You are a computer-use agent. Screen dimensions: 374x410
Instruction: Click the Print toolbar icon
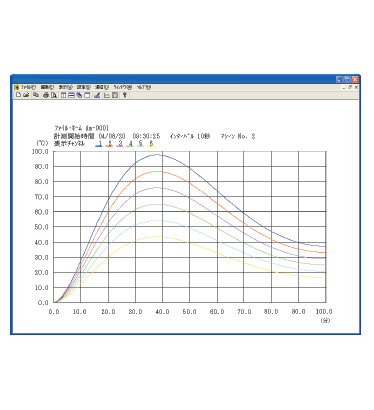pyautogui.click(x=46, y=95)
